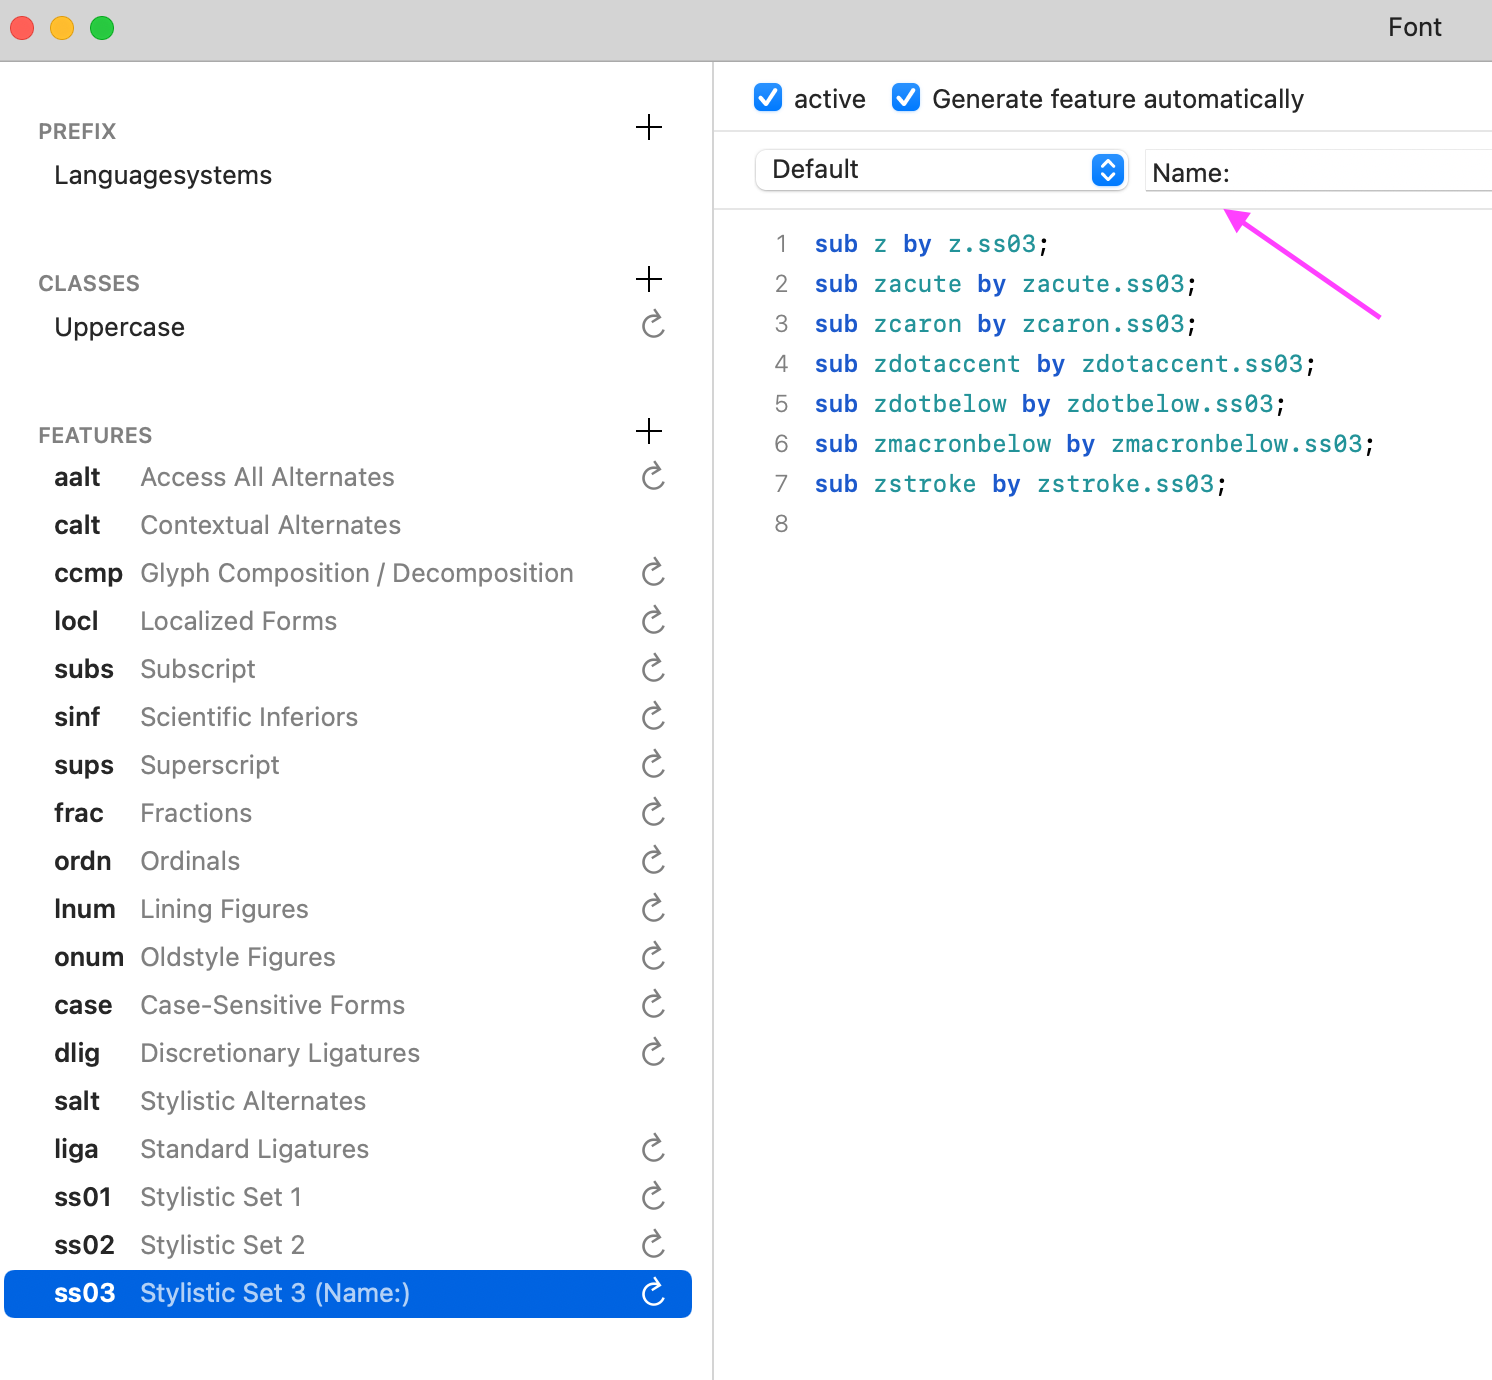The height and width of the screenshot is (1380, 1492).
Task: Disable the active checkbox
Action: tap(768, 97)
